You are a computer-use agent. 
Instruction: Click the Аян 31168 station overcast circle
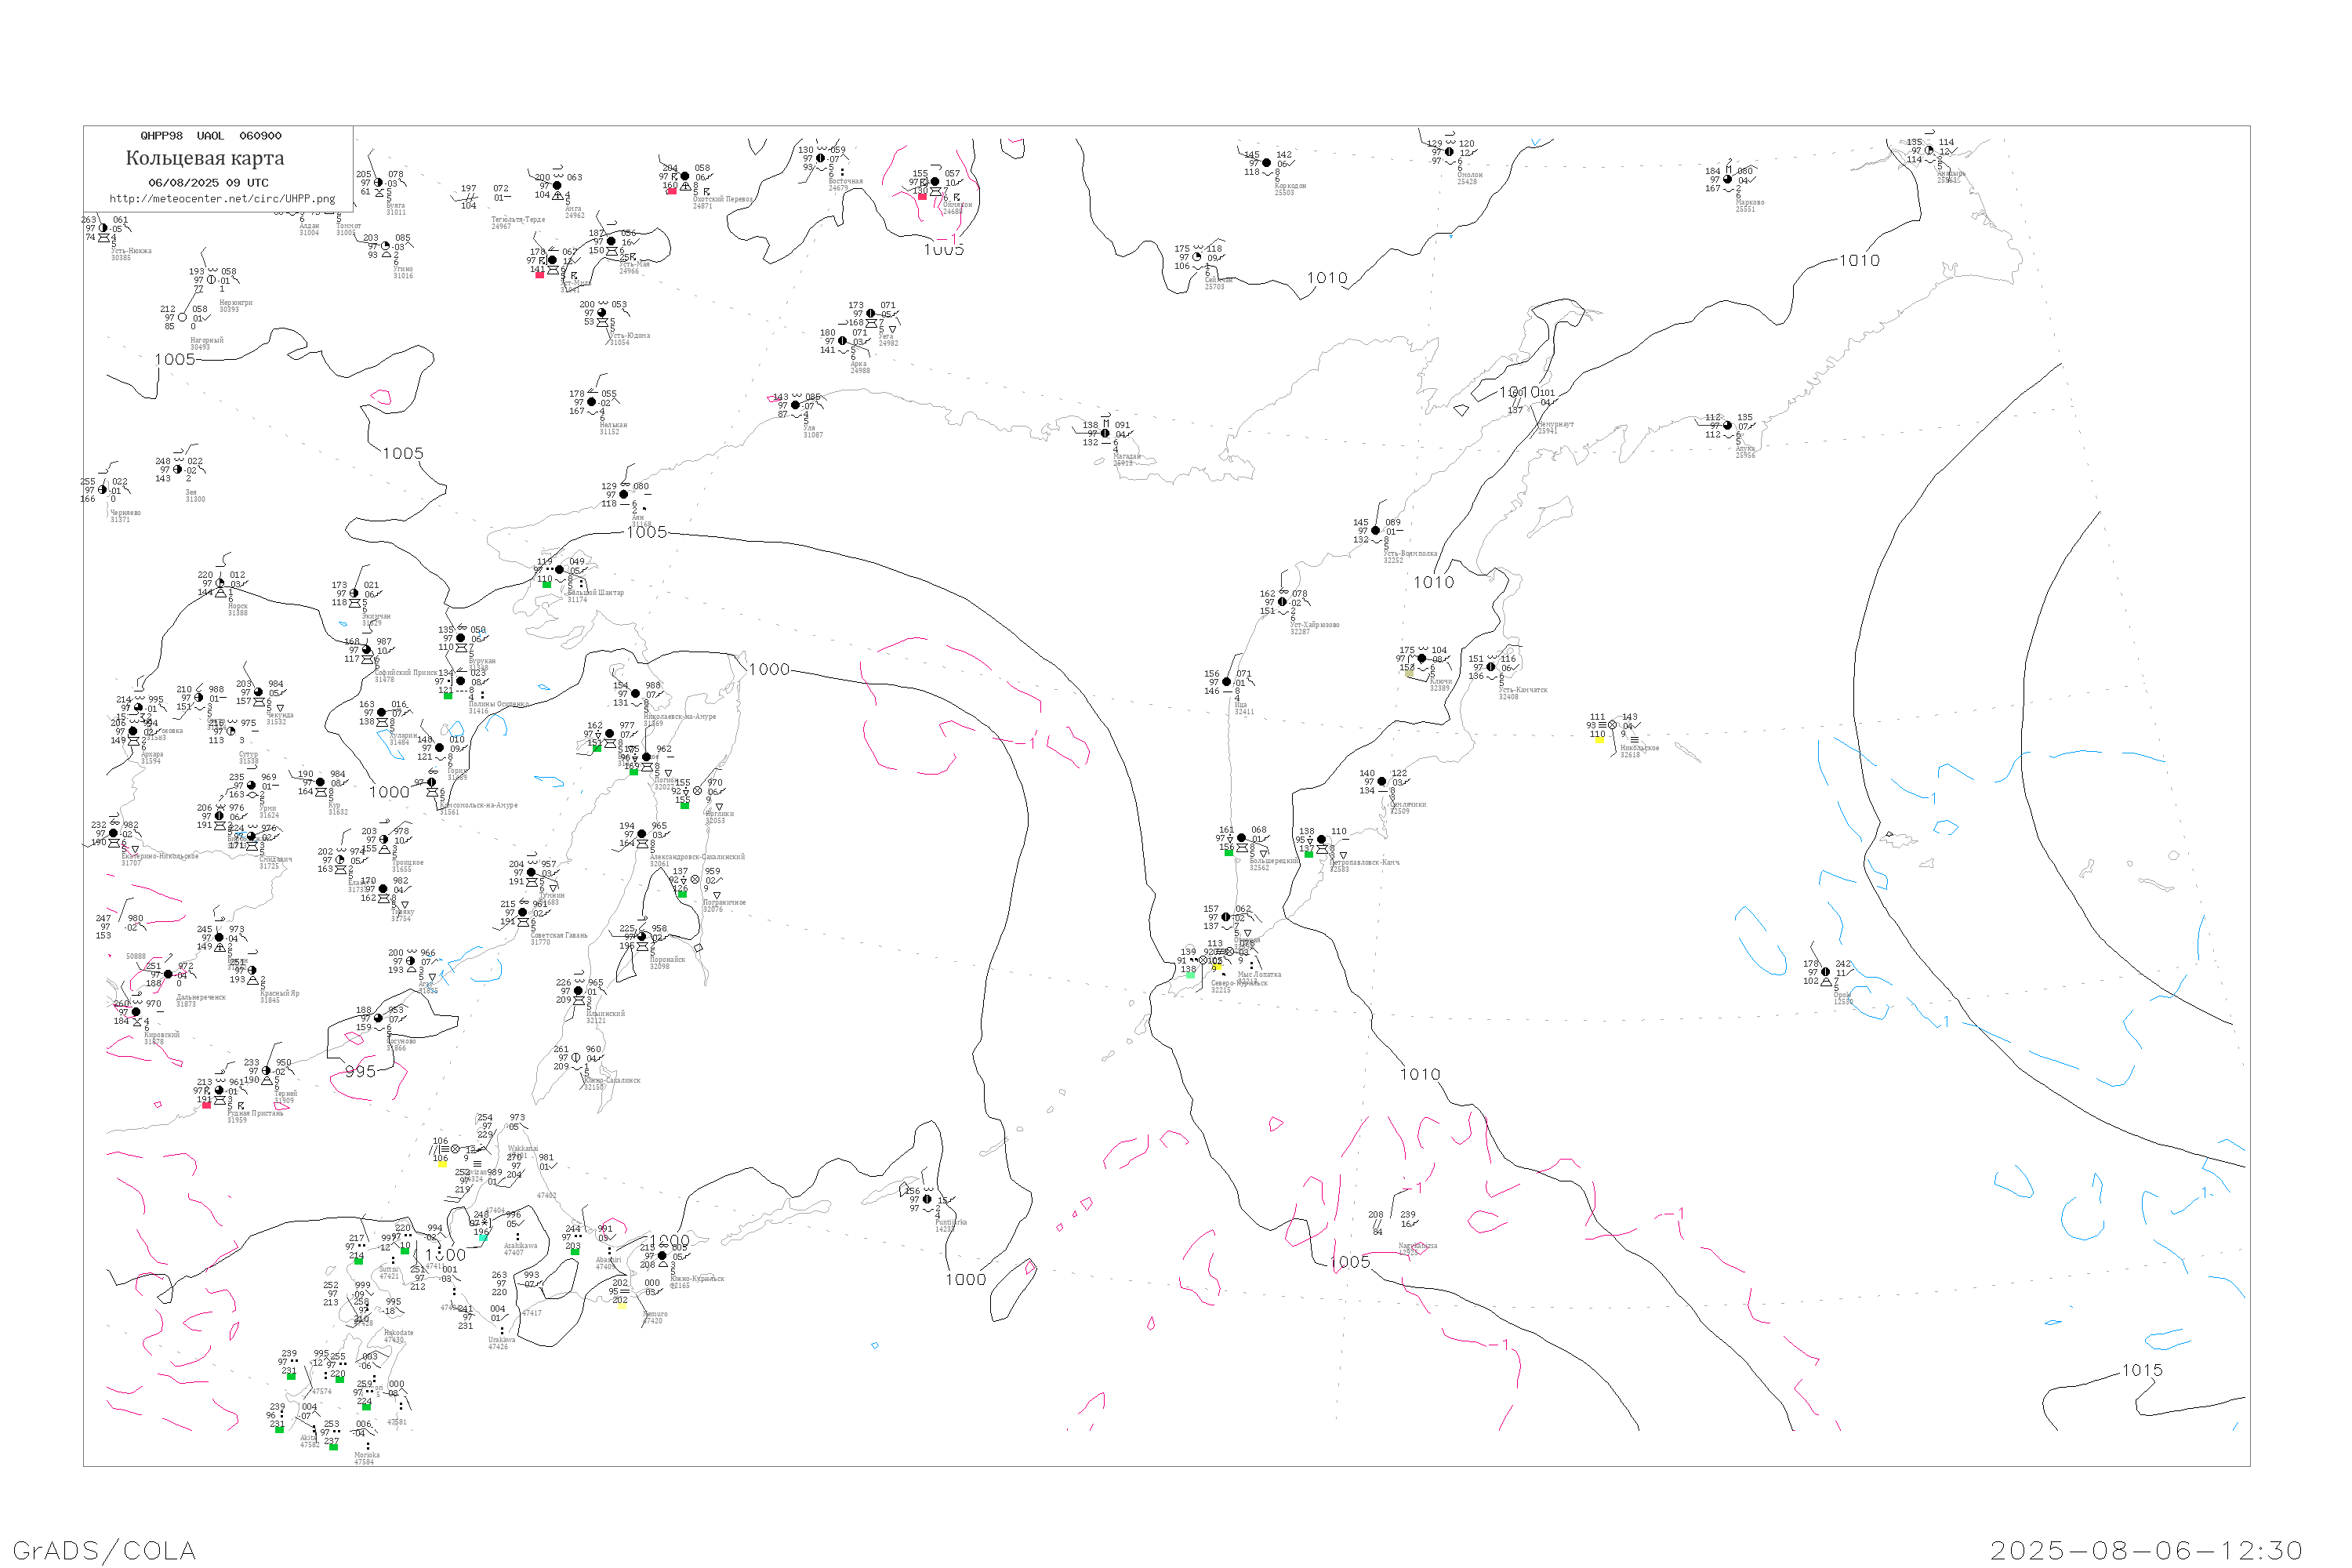tap(624, 495)
